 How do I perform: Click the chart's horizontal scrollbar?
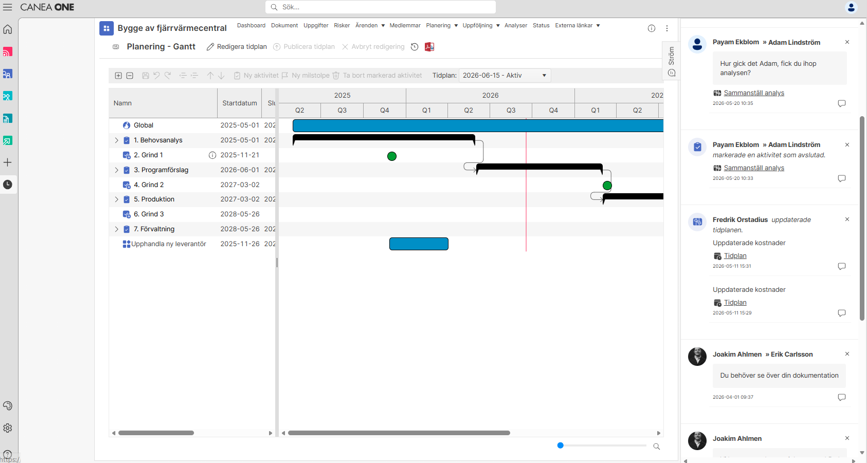[x=399, y=433]
